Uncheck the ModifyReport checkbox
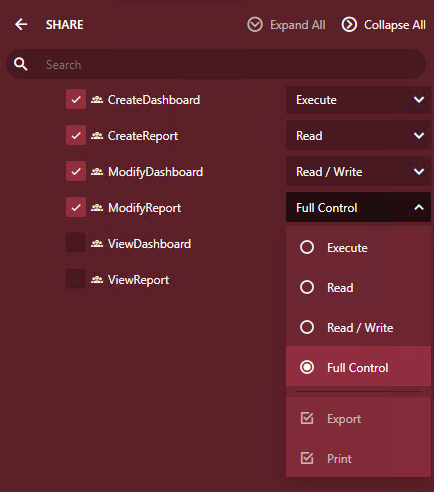Image resolution: width=434 pixels, height=492 pixels. (76, 207)
